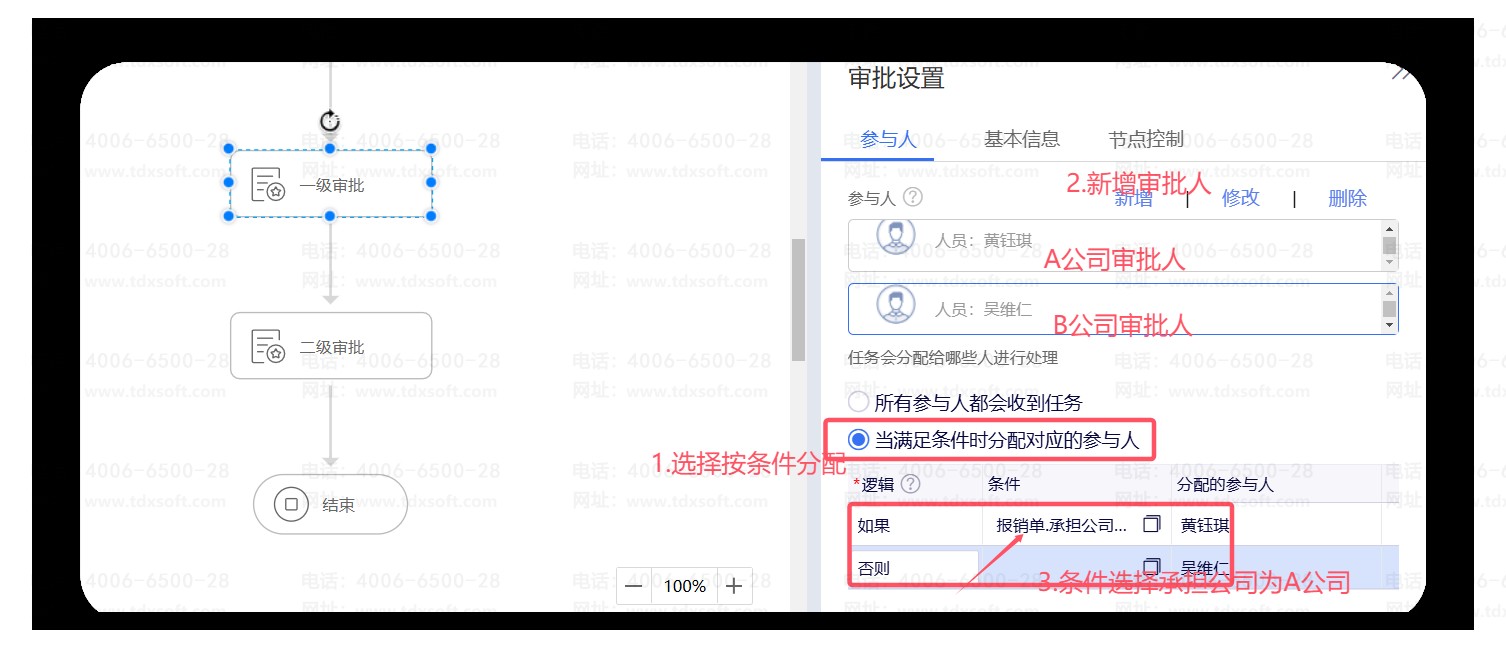Open condition editor icon in 否则 row
This screenshot has width=1506, height=648.
[1152, 566]
